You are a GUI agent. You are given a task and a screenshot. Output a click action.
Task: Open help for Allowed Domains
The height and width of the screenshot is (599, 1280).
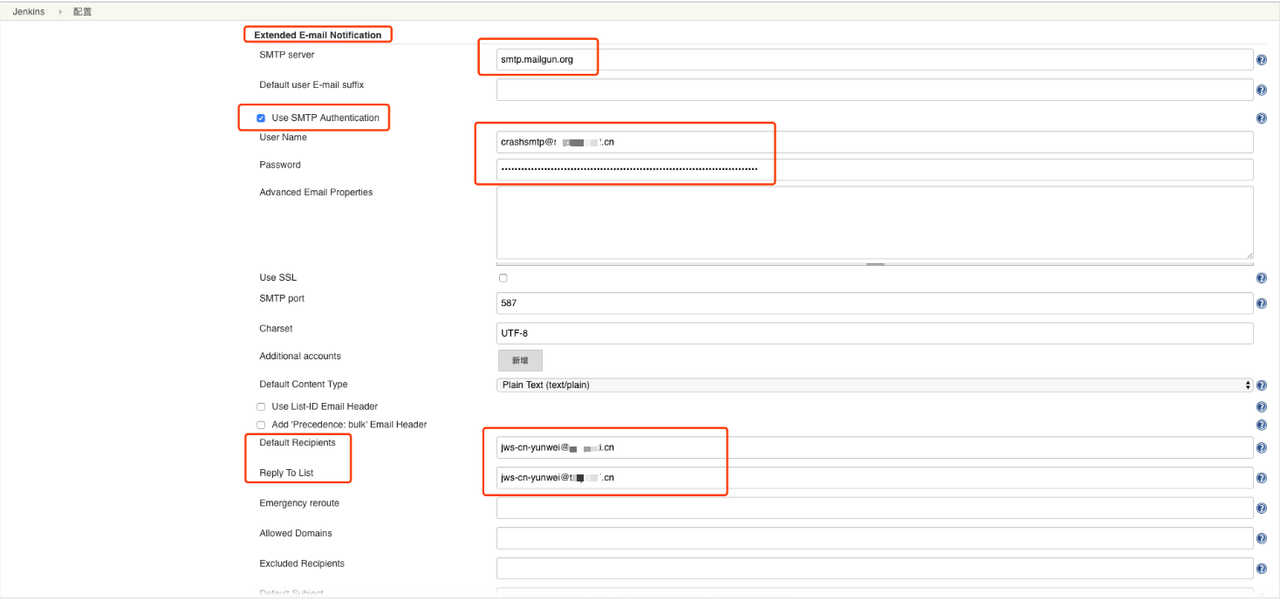[1261, 539]
